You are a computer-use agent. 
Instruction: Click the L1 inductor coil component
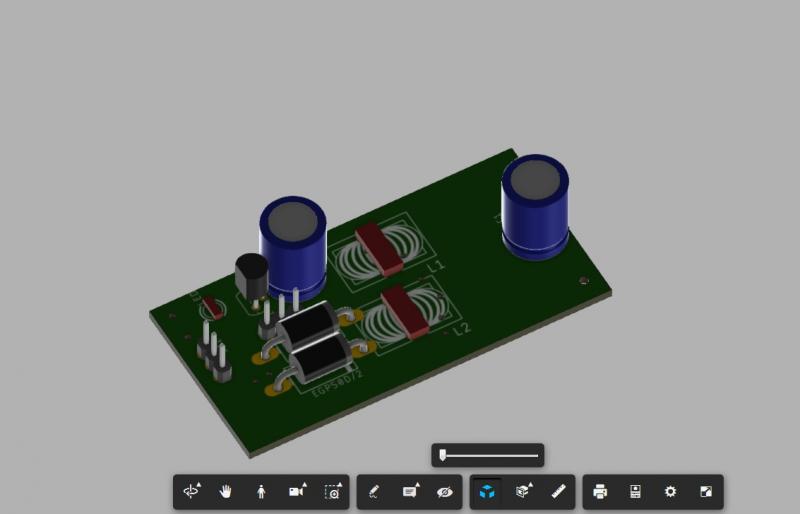click(x=378, y=250)
